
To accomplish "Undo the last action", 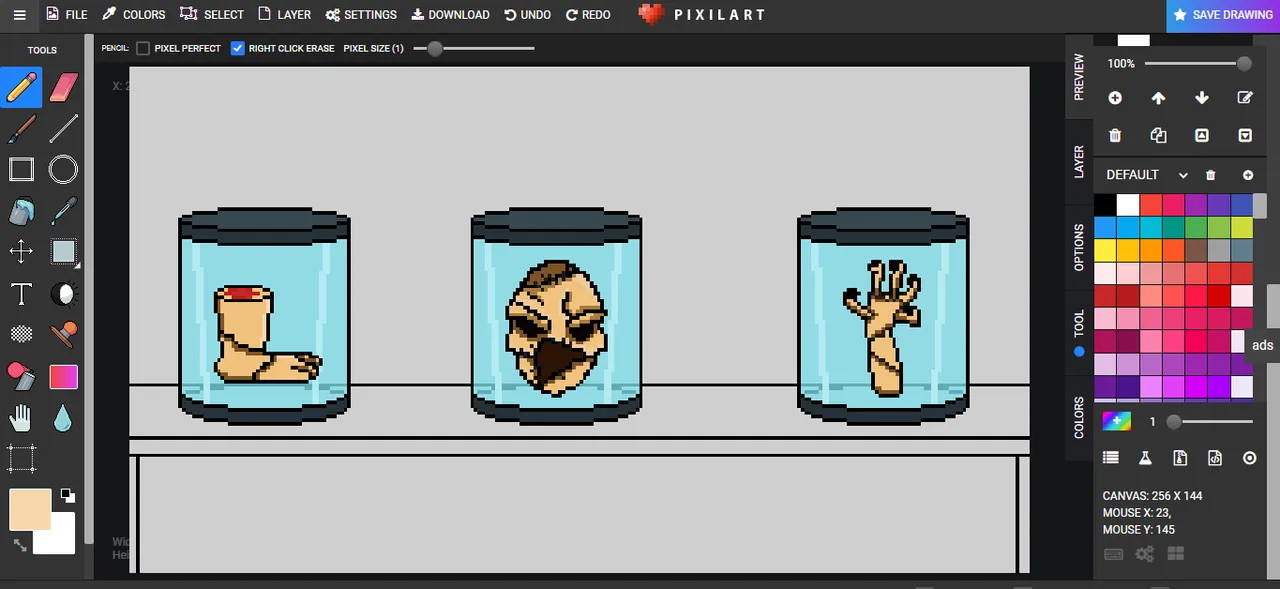I will click(x=527, y=14).
